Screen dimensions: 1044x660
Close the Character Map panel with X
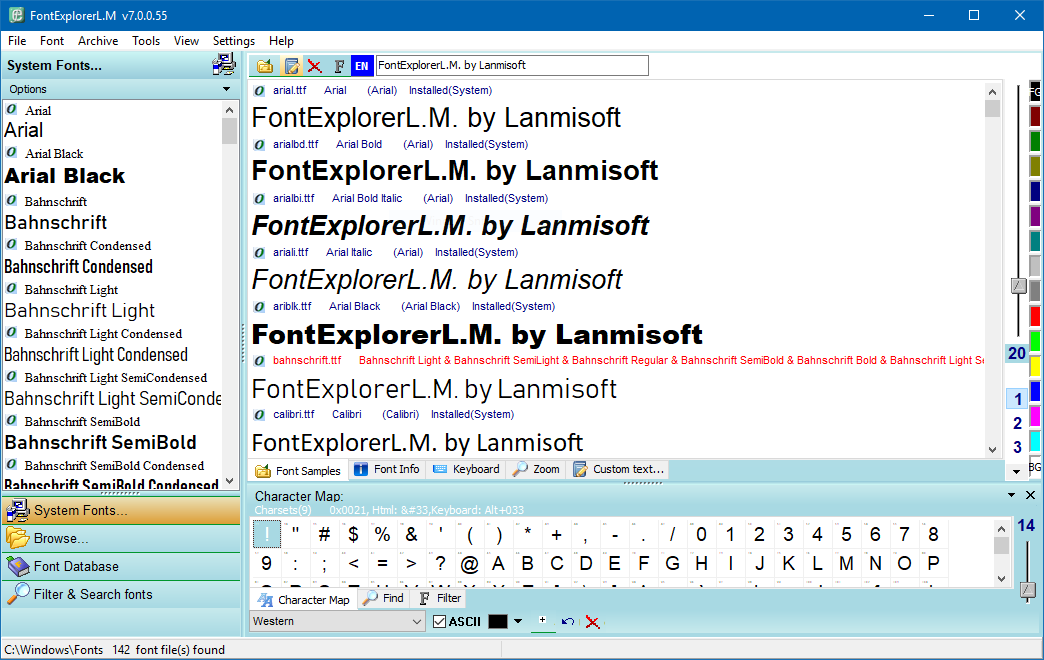[1030, 495]
